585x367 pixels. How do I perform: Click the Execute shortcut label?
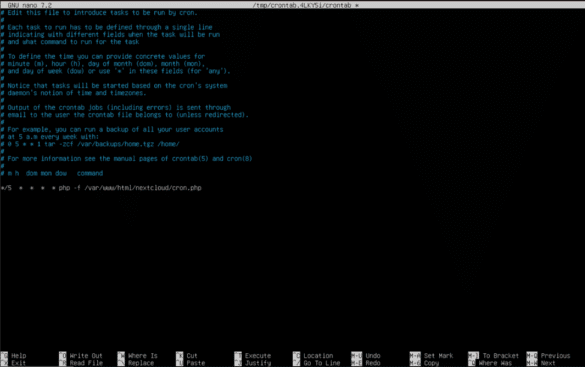[x=258, y=356]
